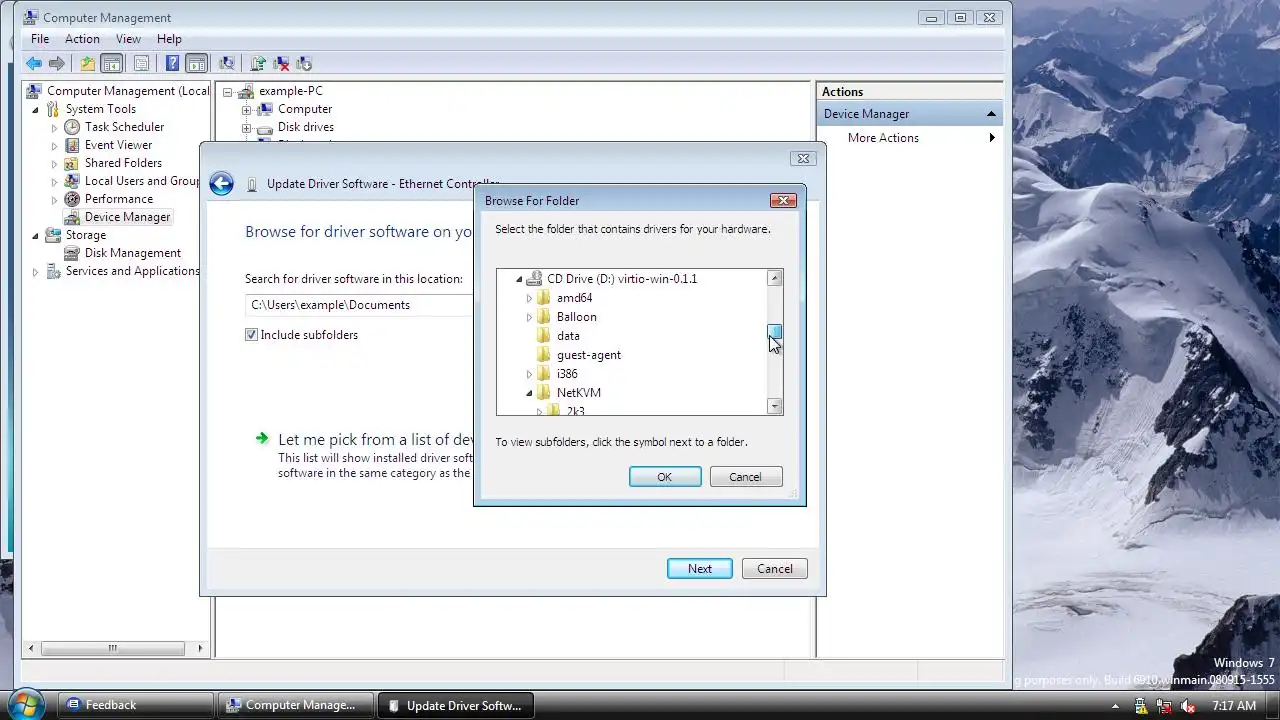Expand the i386 folder node
Image resolution: width=1280 pixels, height=720 pixels.
(529, 374)
